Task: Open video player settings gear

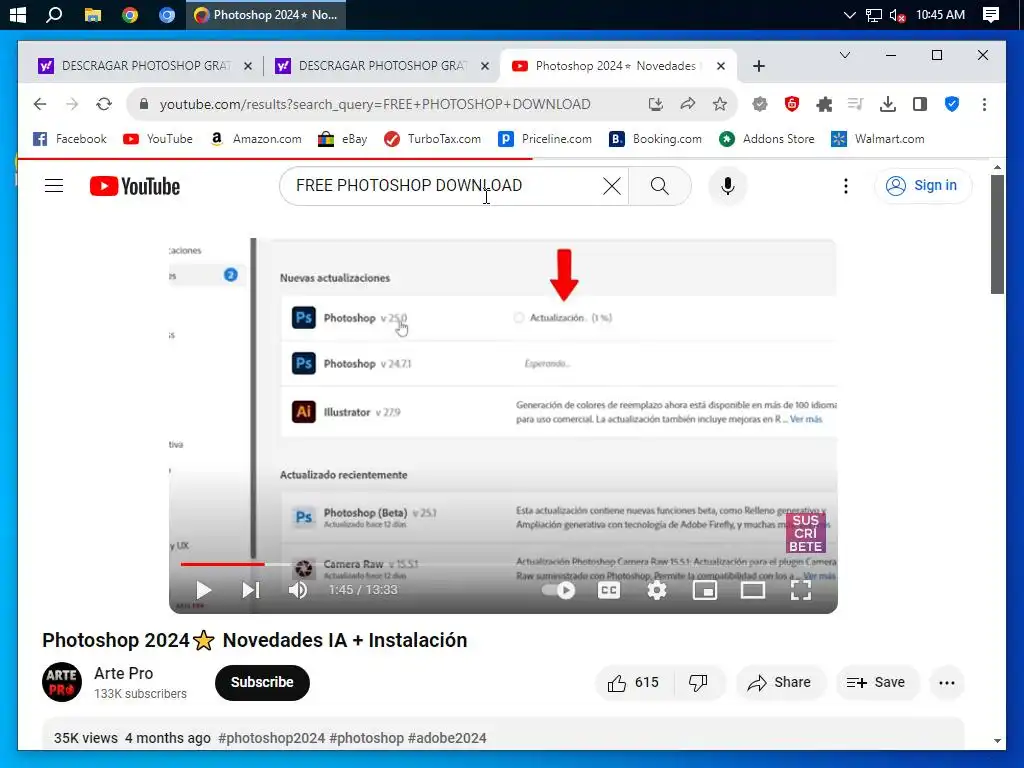Action: [656, 590]
